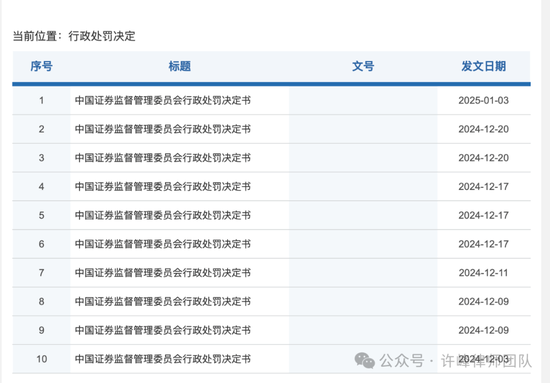
Task: Open the penalty decision in row 4
Action: click(163, 187)
